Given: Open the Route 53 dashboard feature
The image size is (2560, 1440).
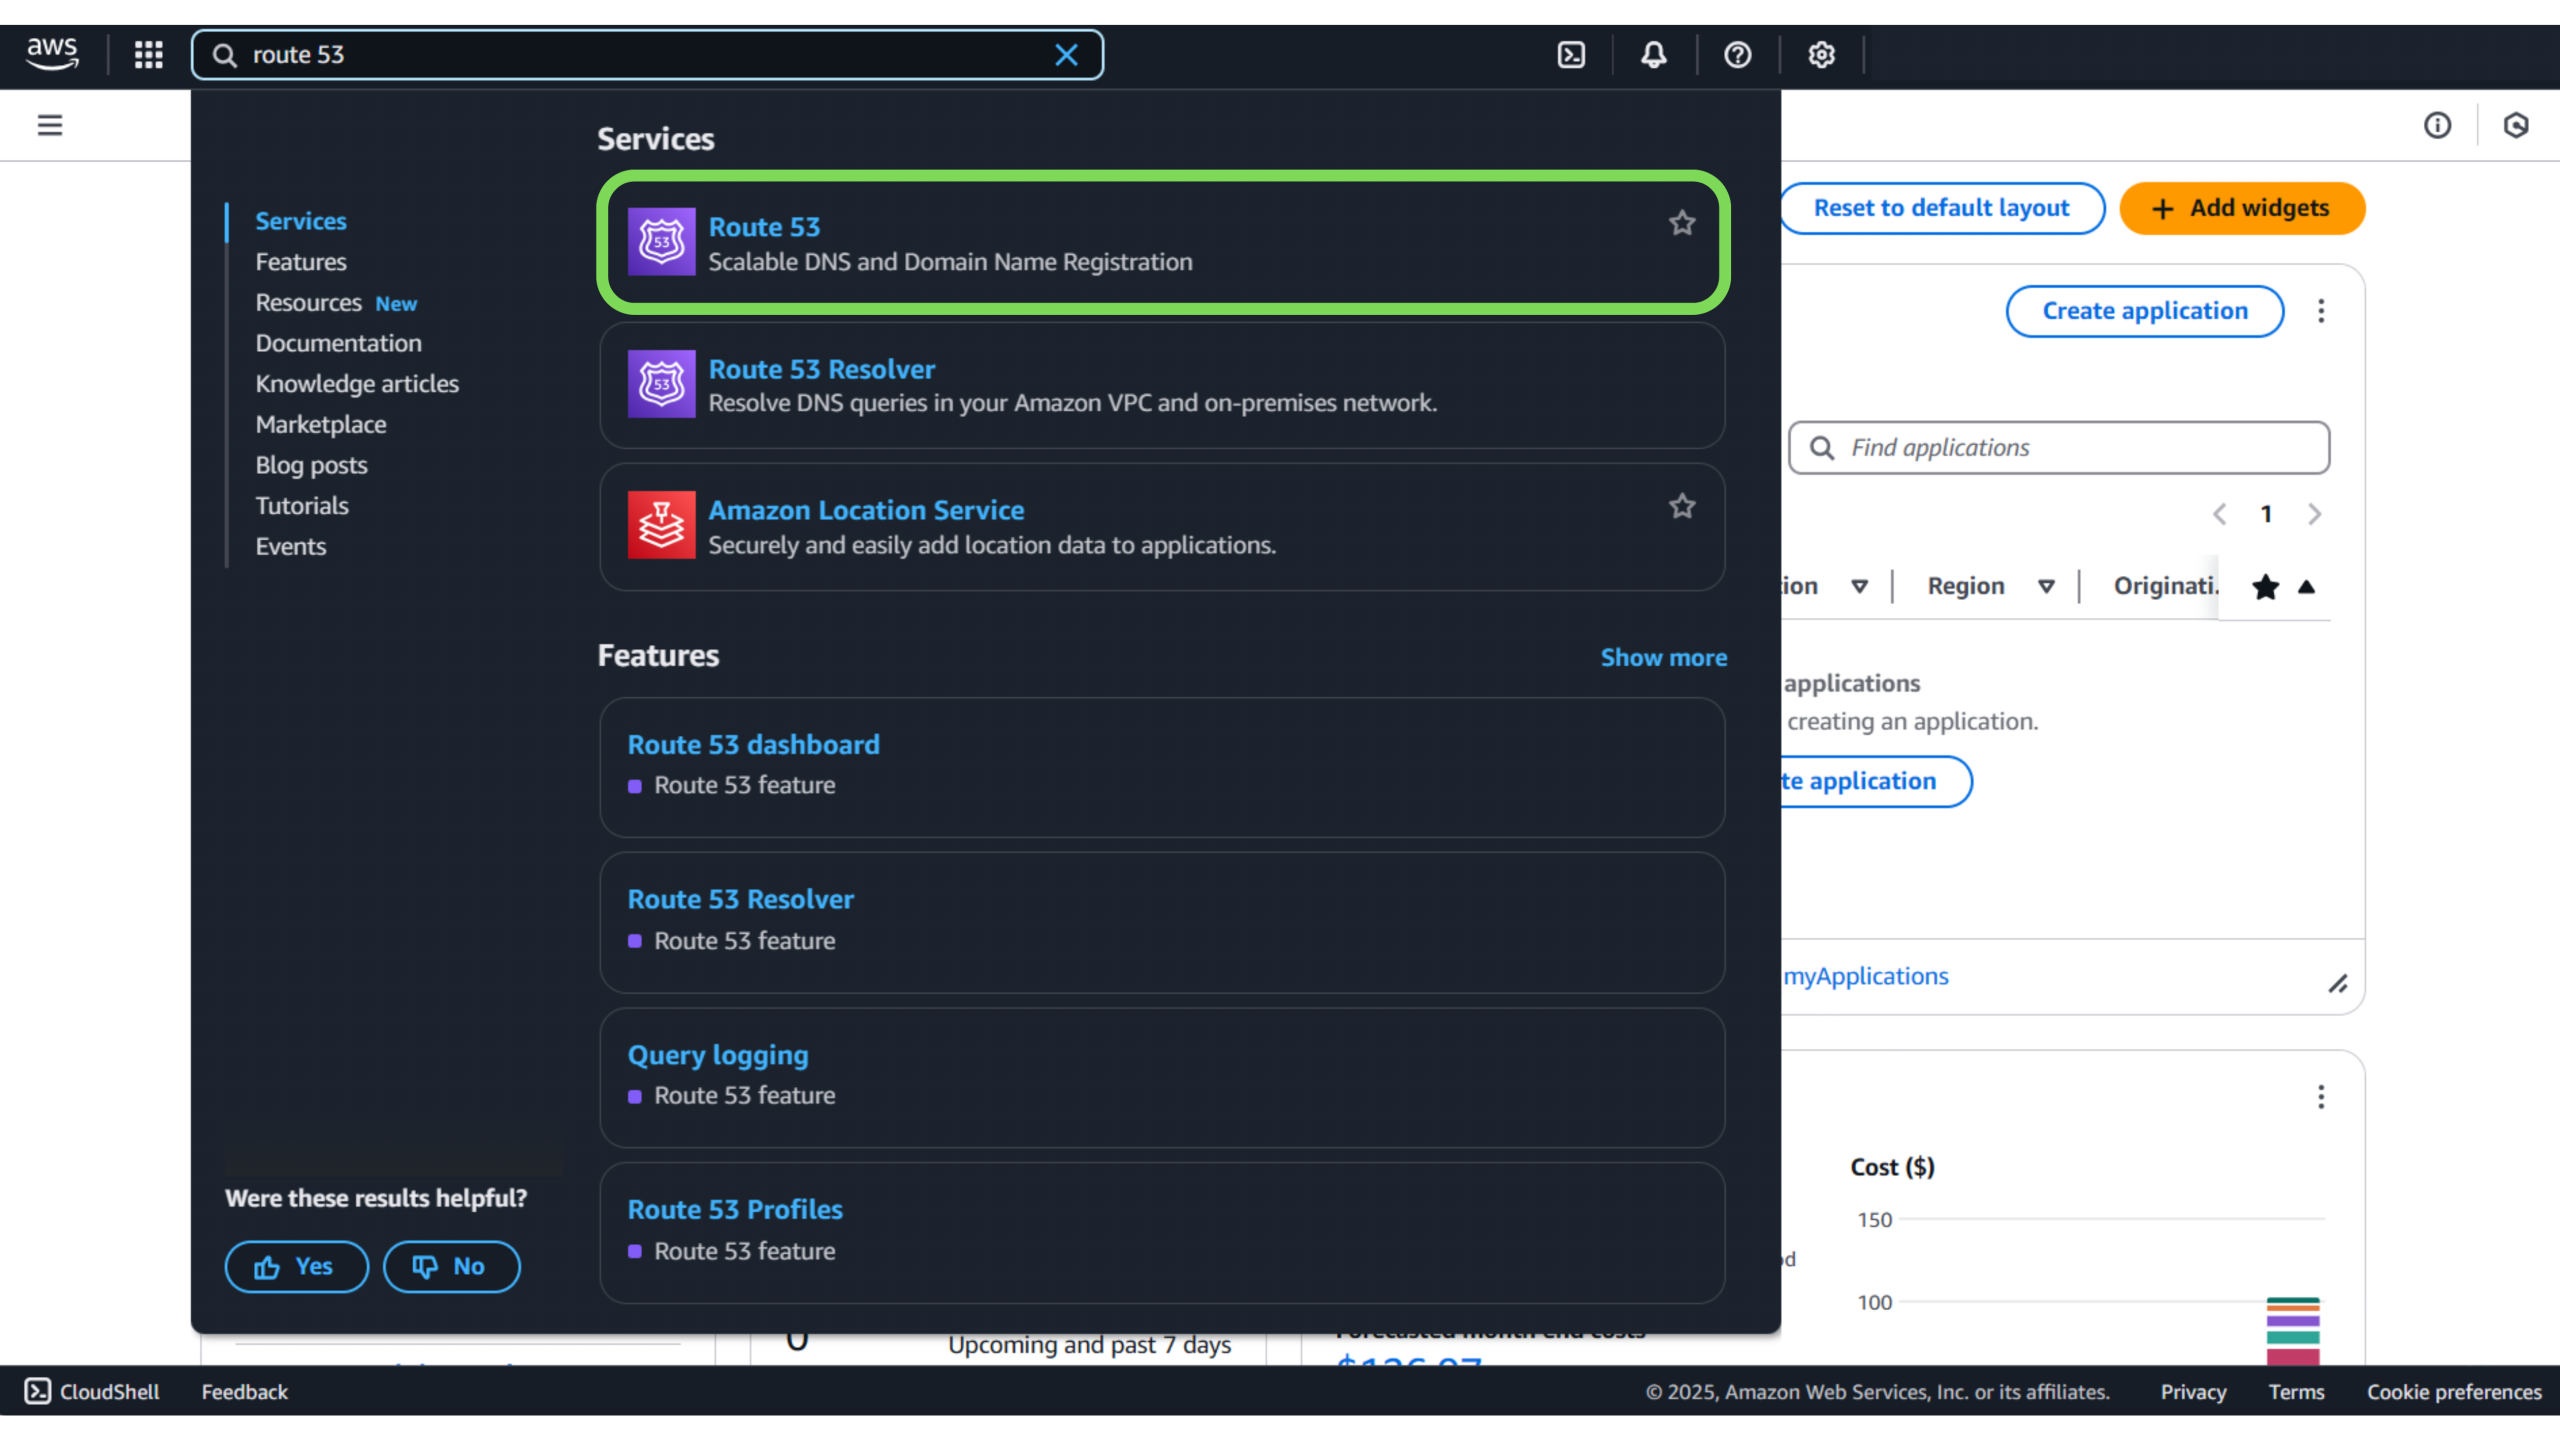Looking at the screenshot, I should coord(753,745).
